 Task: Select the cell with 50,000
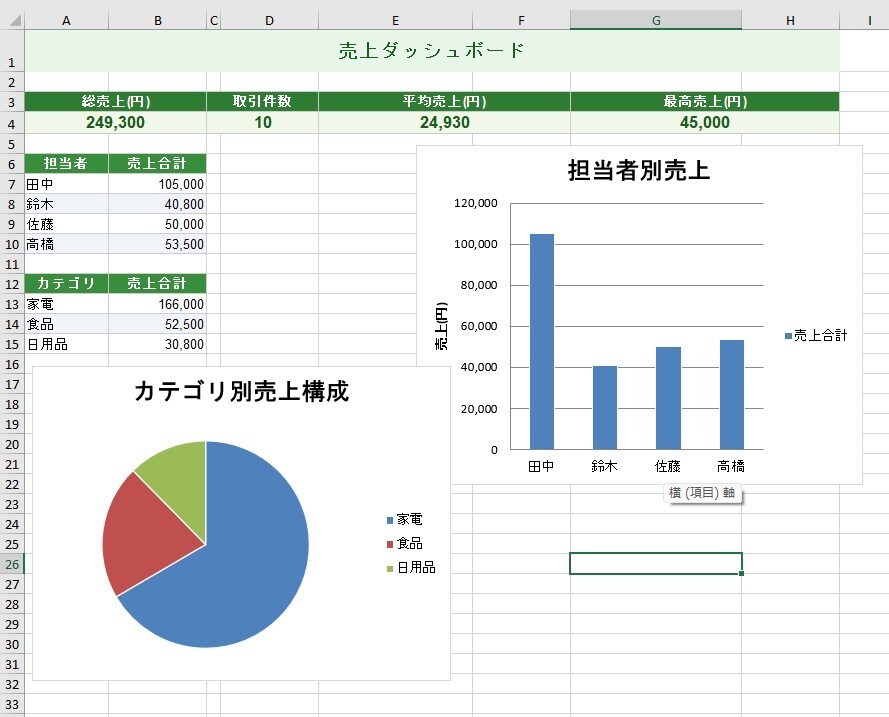[x=158, y=224]
